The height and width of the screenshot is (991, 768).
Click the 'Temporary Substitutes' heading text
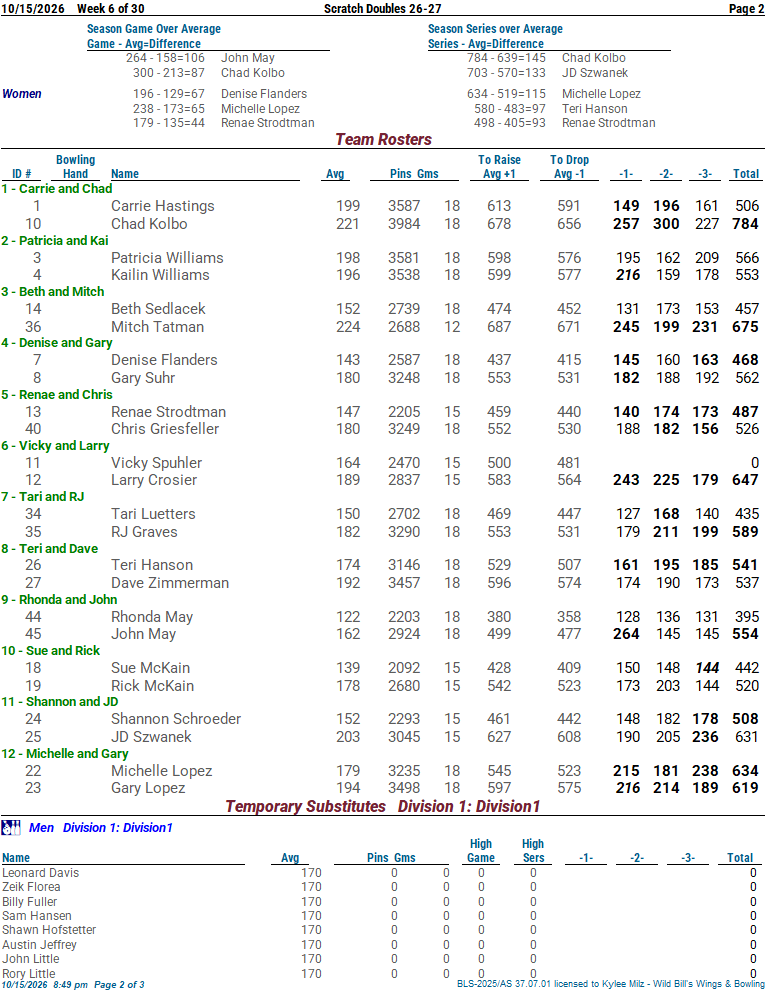click(305, 806)
